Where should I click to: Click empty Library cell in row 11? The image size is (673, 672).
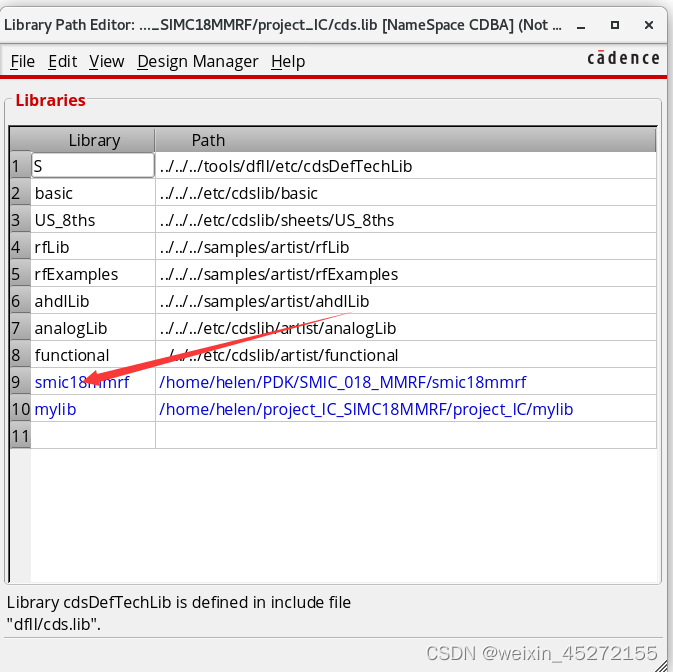(x=93, y=436)
